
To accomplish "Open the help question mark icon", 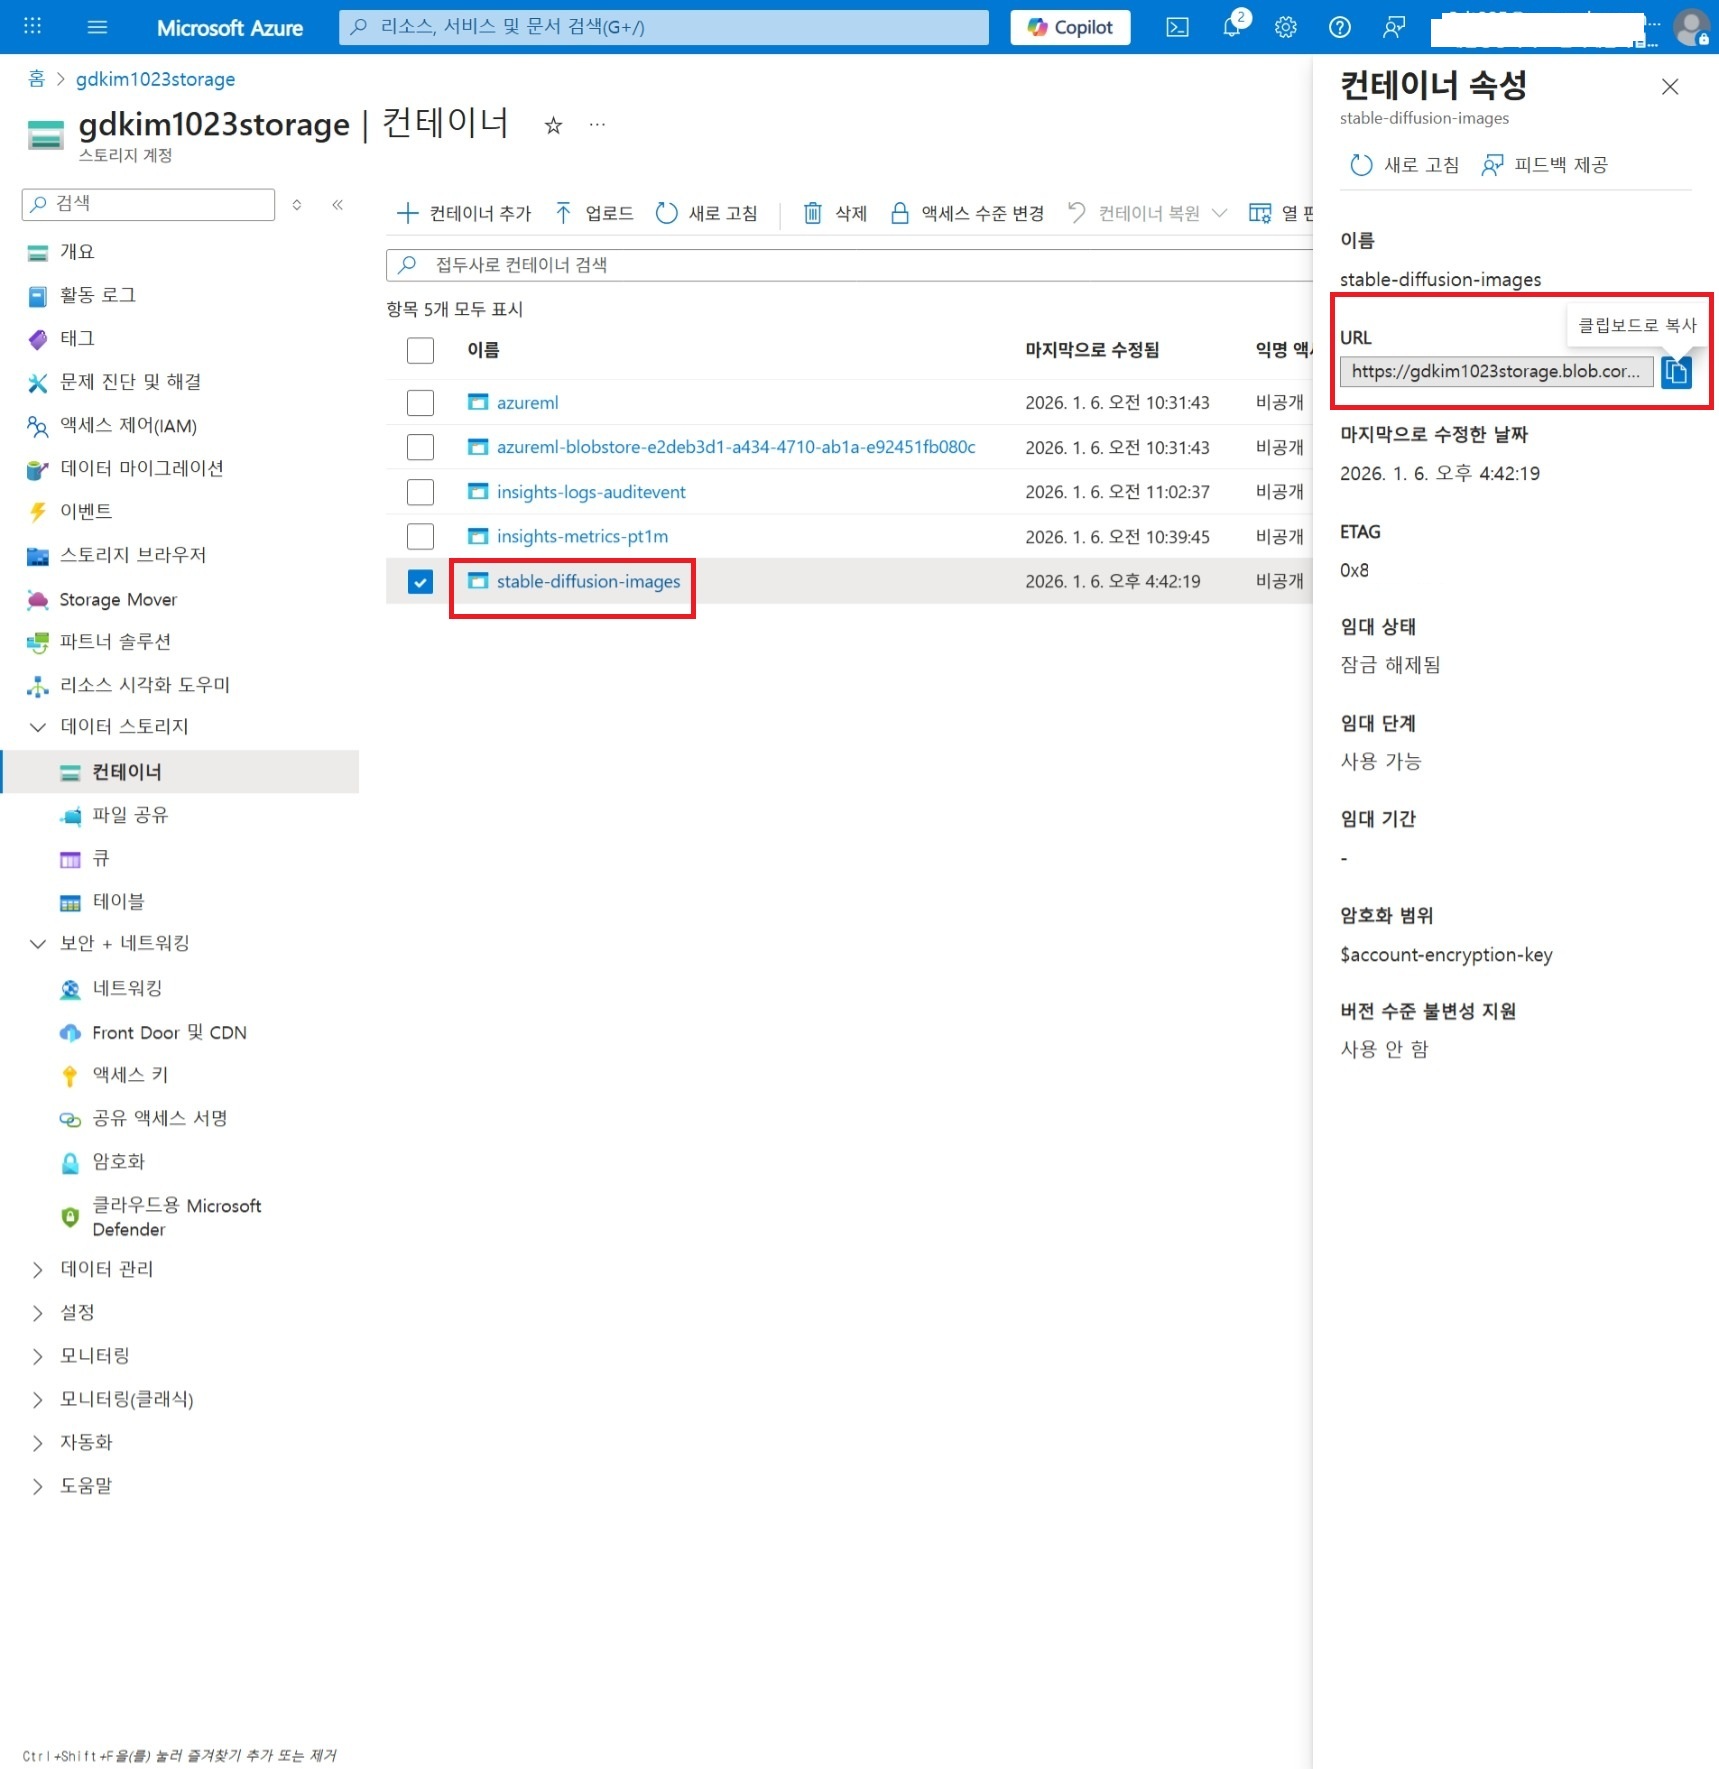I will (x=1339, y=27).
